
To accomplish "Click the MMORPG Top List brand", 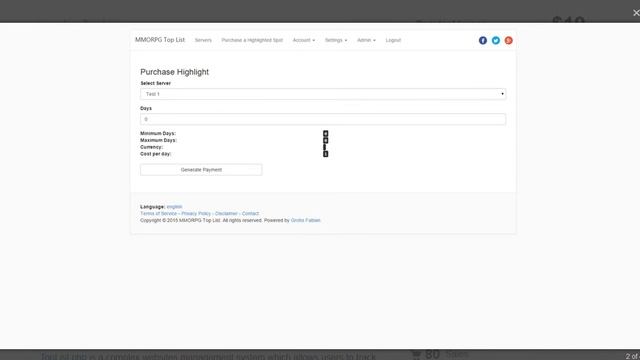I will pyautogui.click(x=160, y=40).
